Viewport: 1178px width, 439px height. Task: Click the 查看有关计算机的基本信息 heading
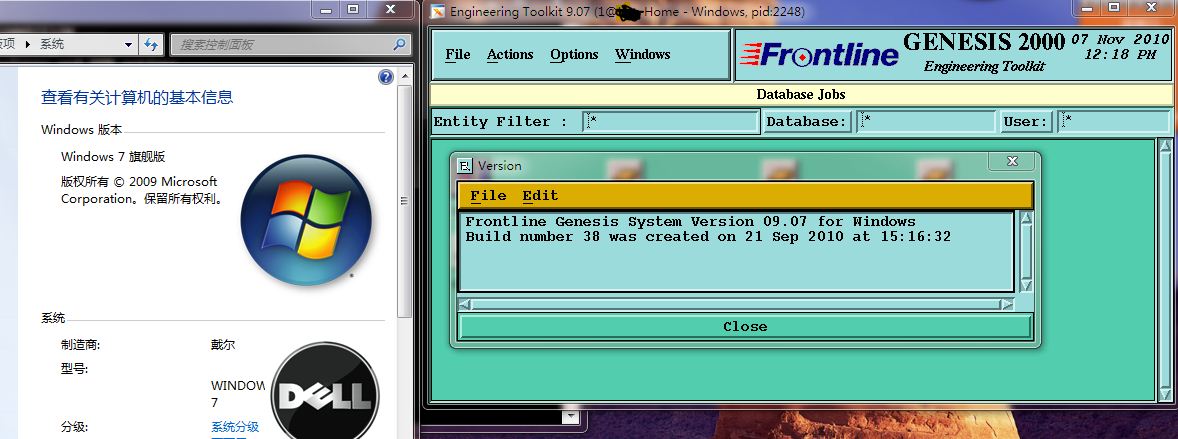point(137,97)
